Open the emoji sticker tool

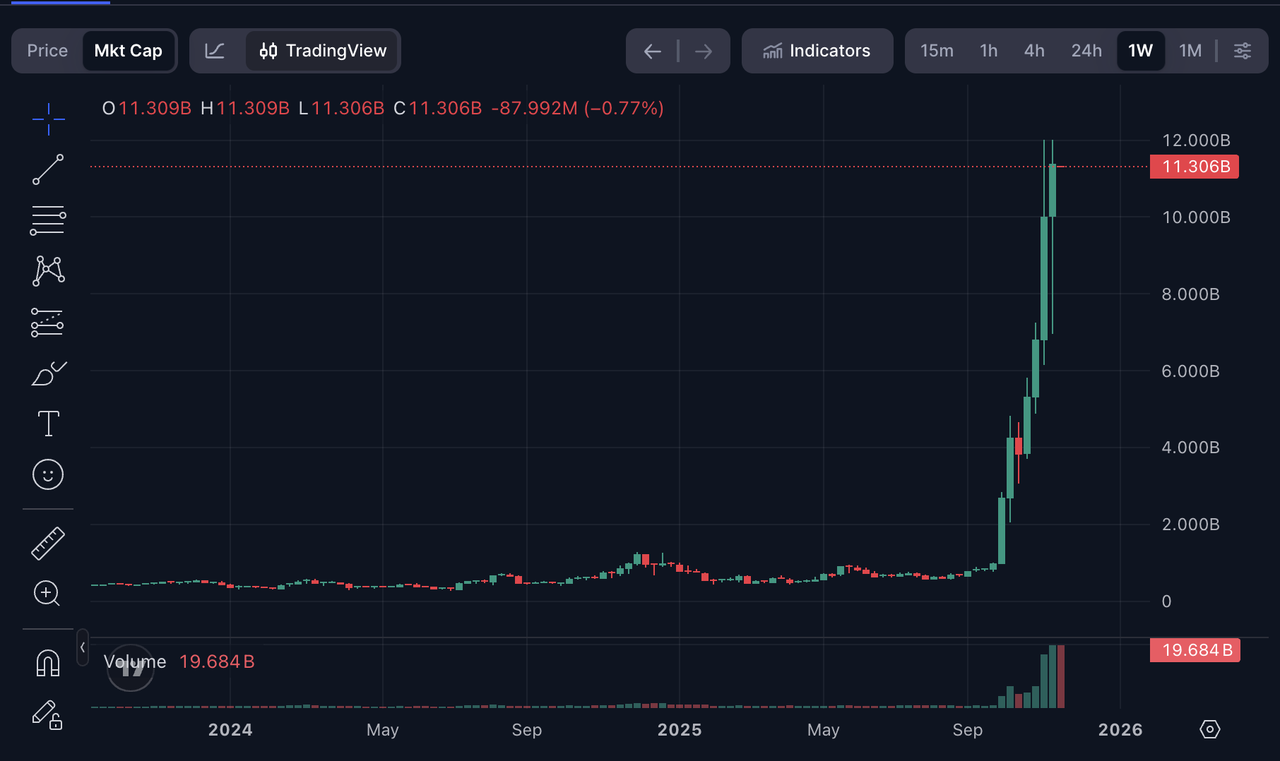47,474
